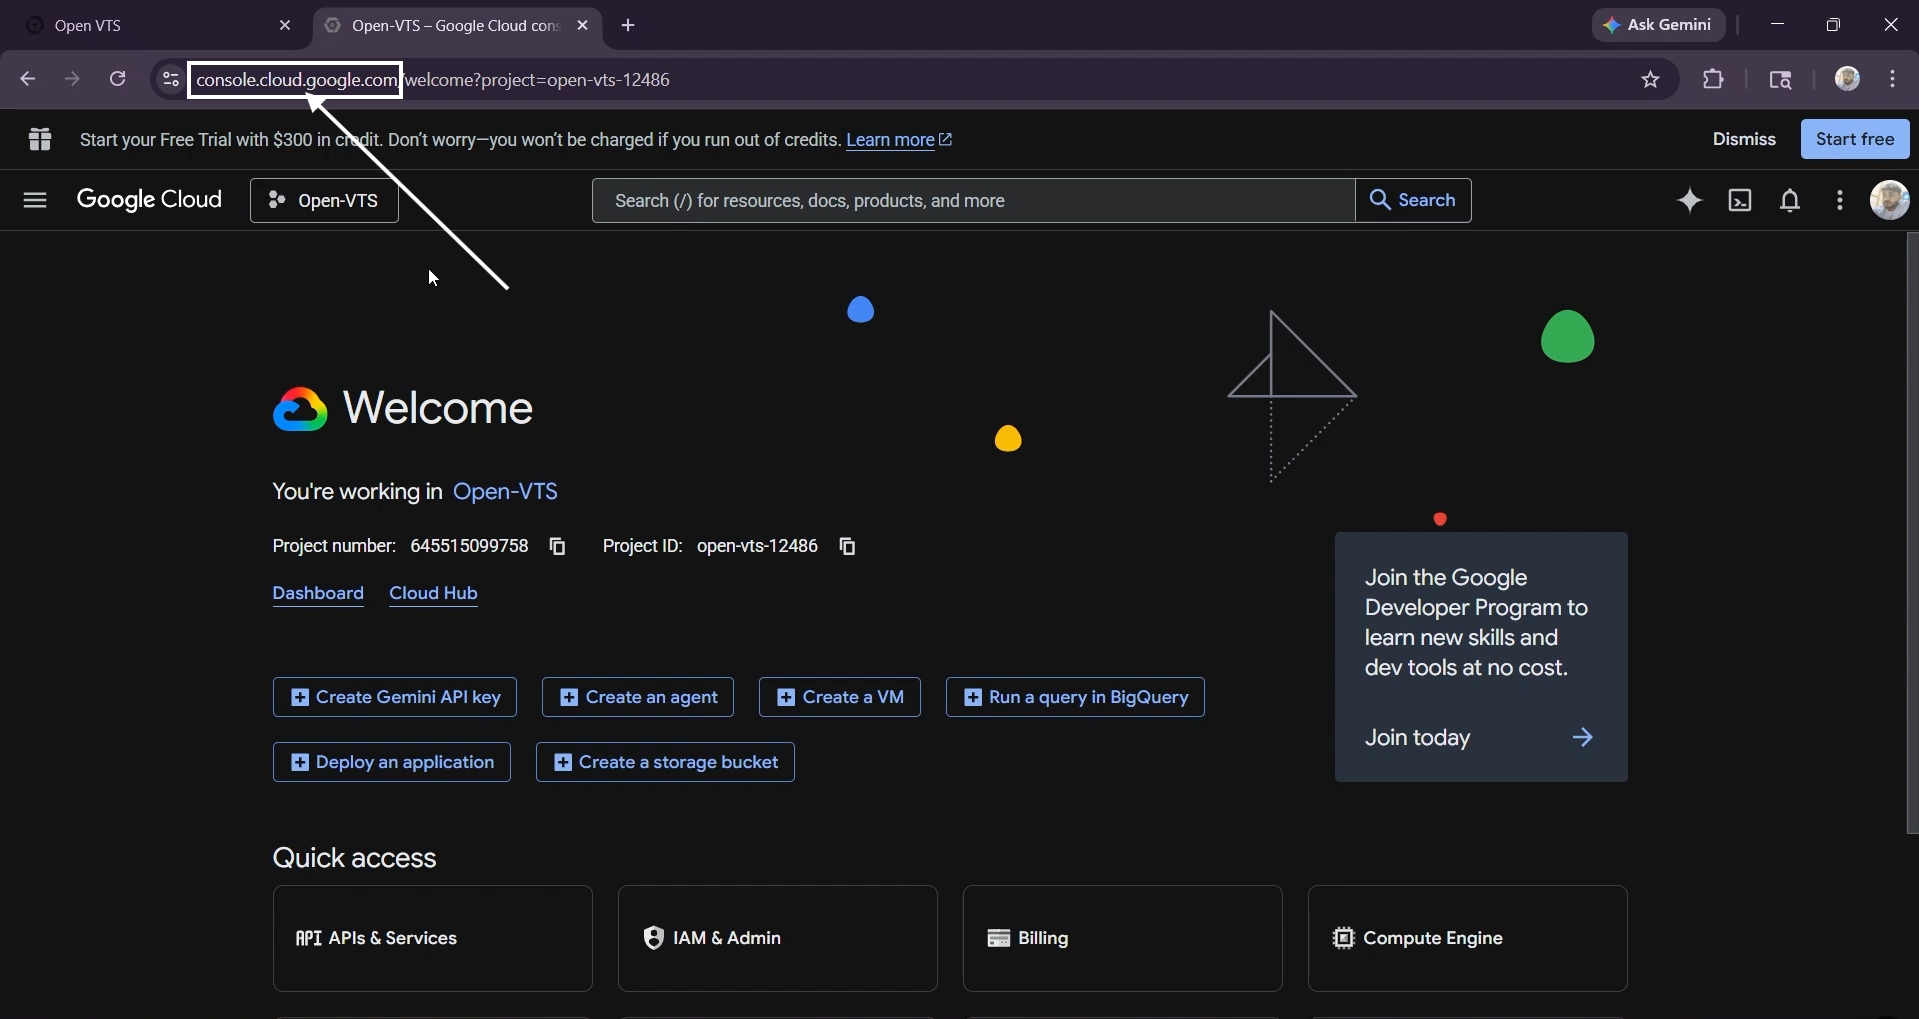The image size is (1919, 1019).
Task: Open the Gemini AI assistant sparkle icon
Action: tap(1690, 201)
